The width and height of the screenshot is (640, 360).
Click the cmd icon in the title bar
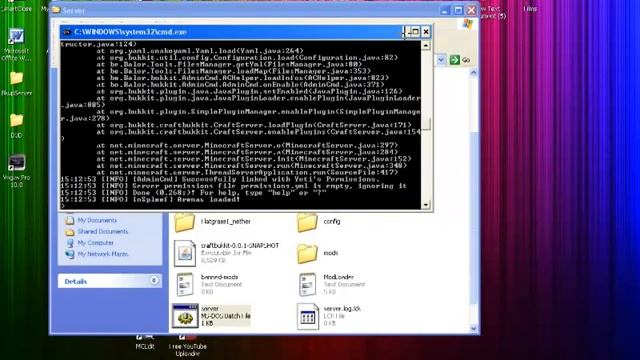point(67,32)
